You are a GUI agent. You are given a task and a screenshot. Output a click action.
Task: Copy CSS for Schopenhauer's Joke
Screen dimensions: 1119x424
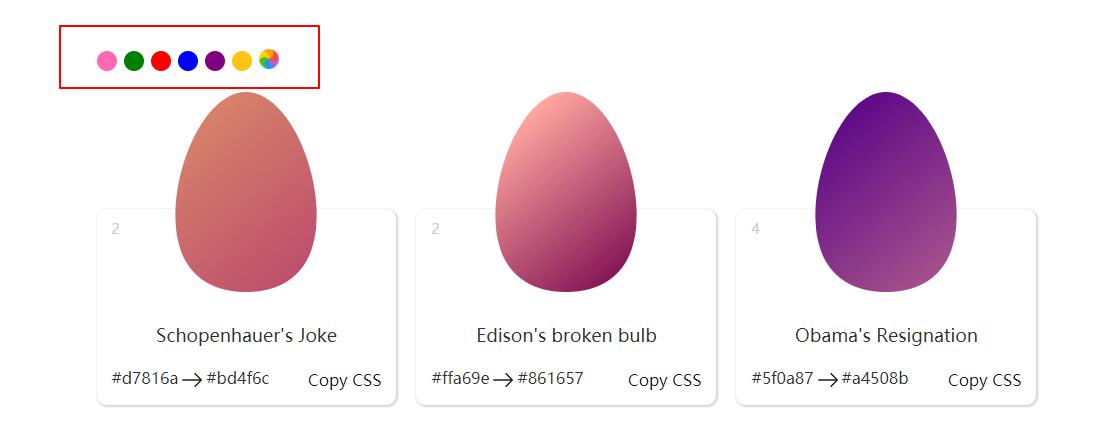coord(344,380)
